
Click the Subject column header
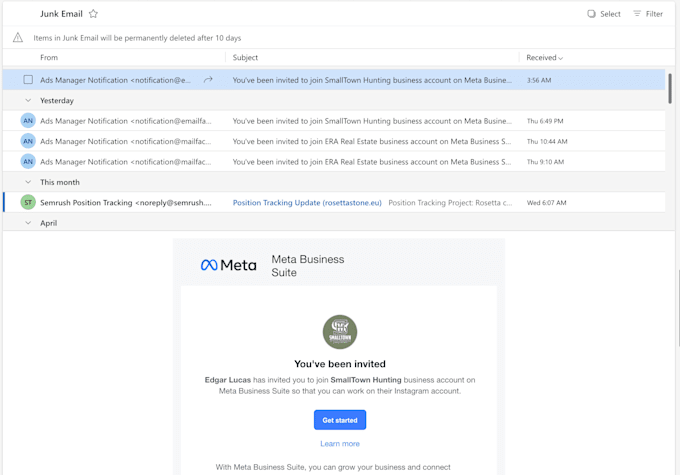[x=245, y=58]
